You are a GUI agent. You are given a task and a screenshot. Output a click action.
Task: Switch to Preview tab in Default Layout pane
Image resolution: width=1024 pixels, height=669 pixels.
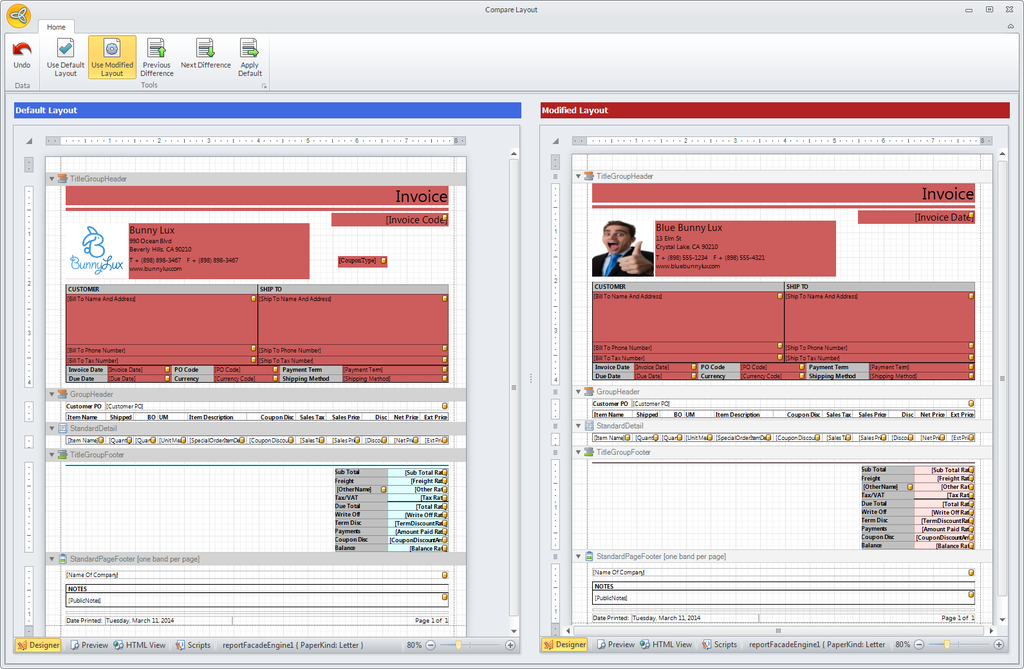click(x=89, y=645)
